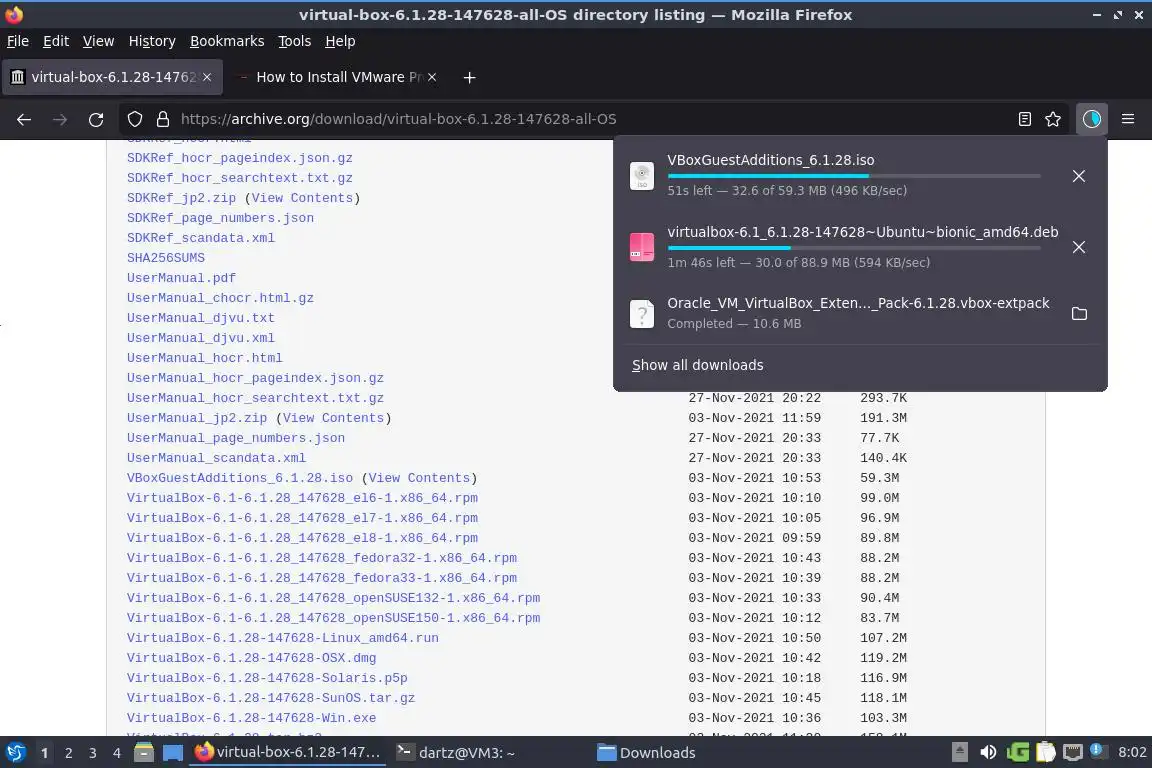Open the Firefox hamburger menu

click(1128, 119)
